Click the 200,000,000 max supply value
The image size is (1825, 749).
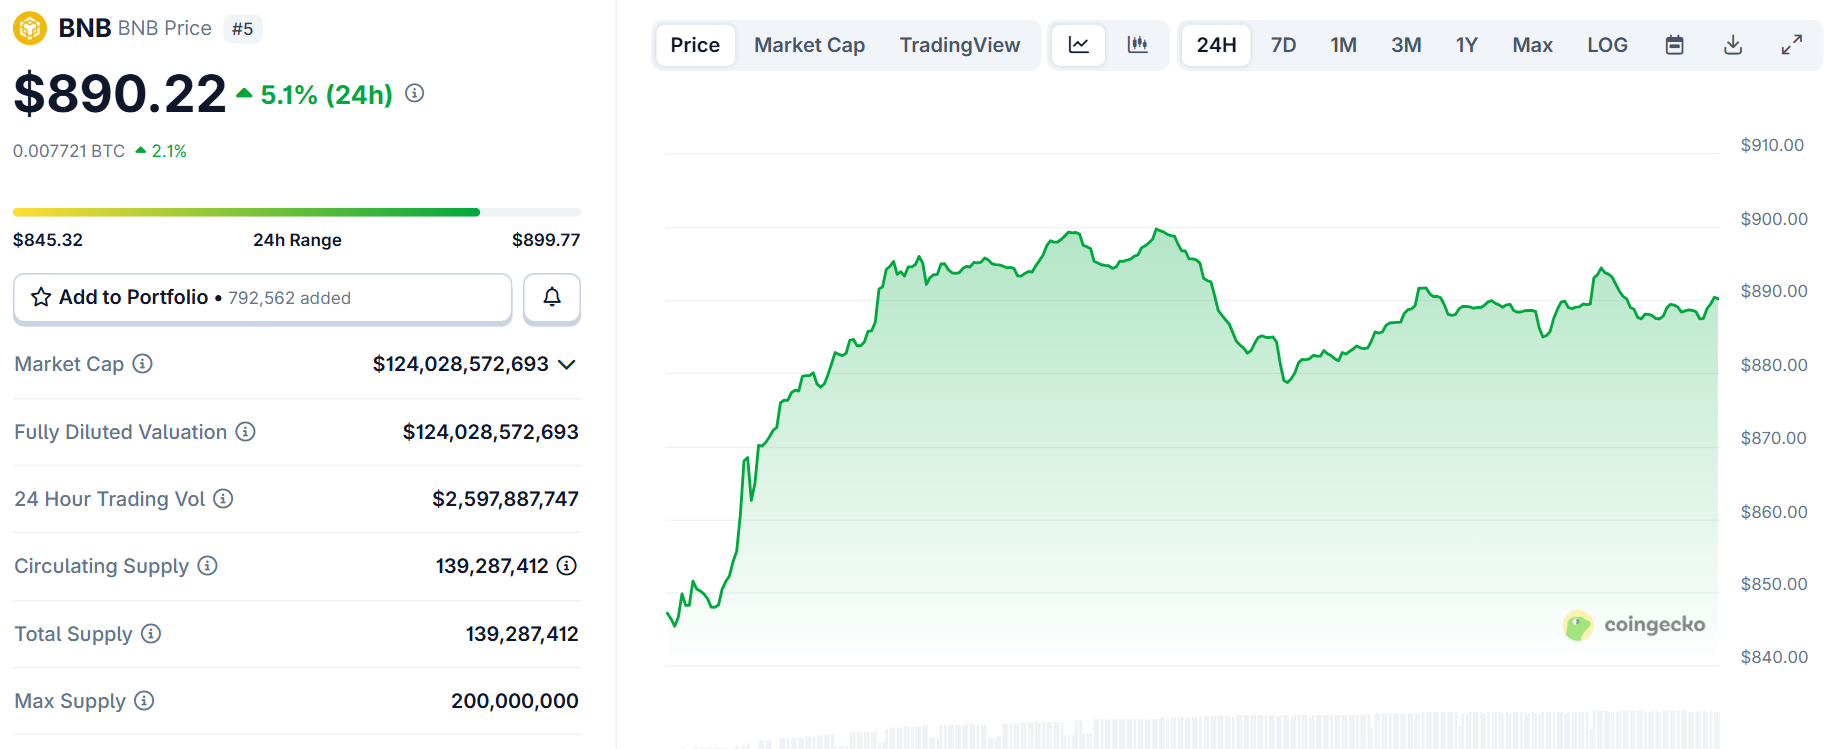pos(515,701)
